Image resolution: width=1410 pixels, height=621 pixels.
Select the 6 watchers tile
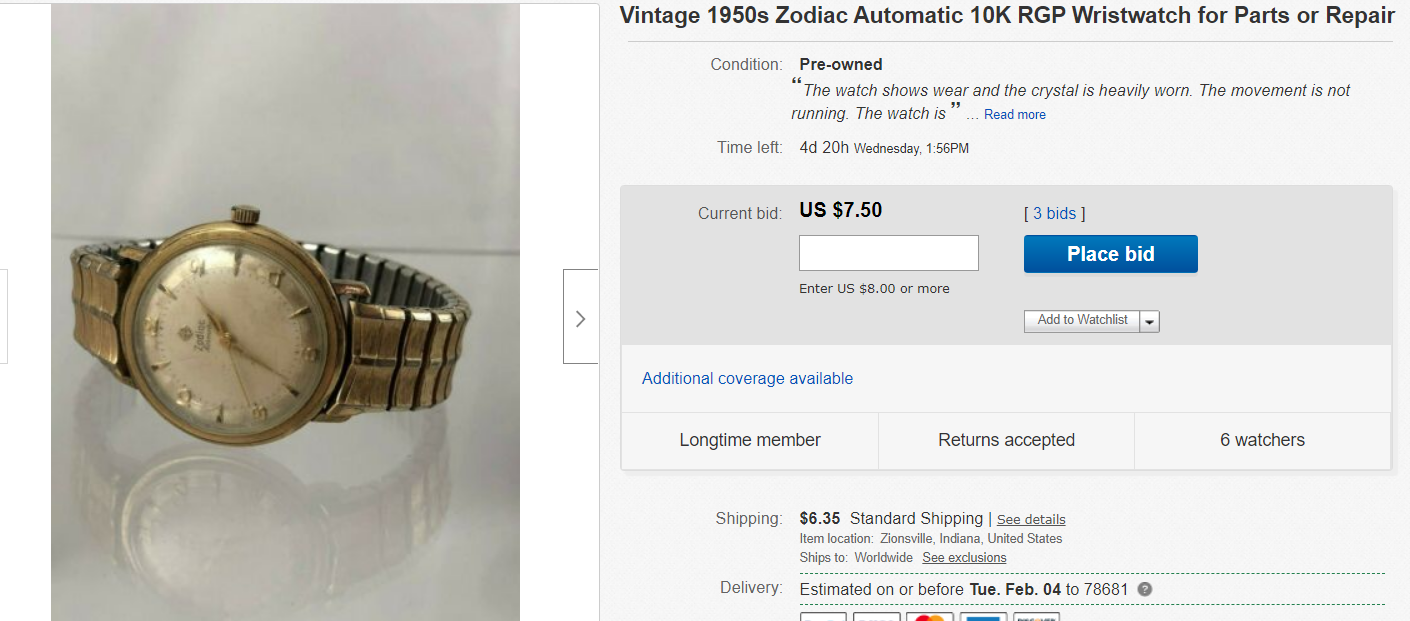[x=1262, y=440]
